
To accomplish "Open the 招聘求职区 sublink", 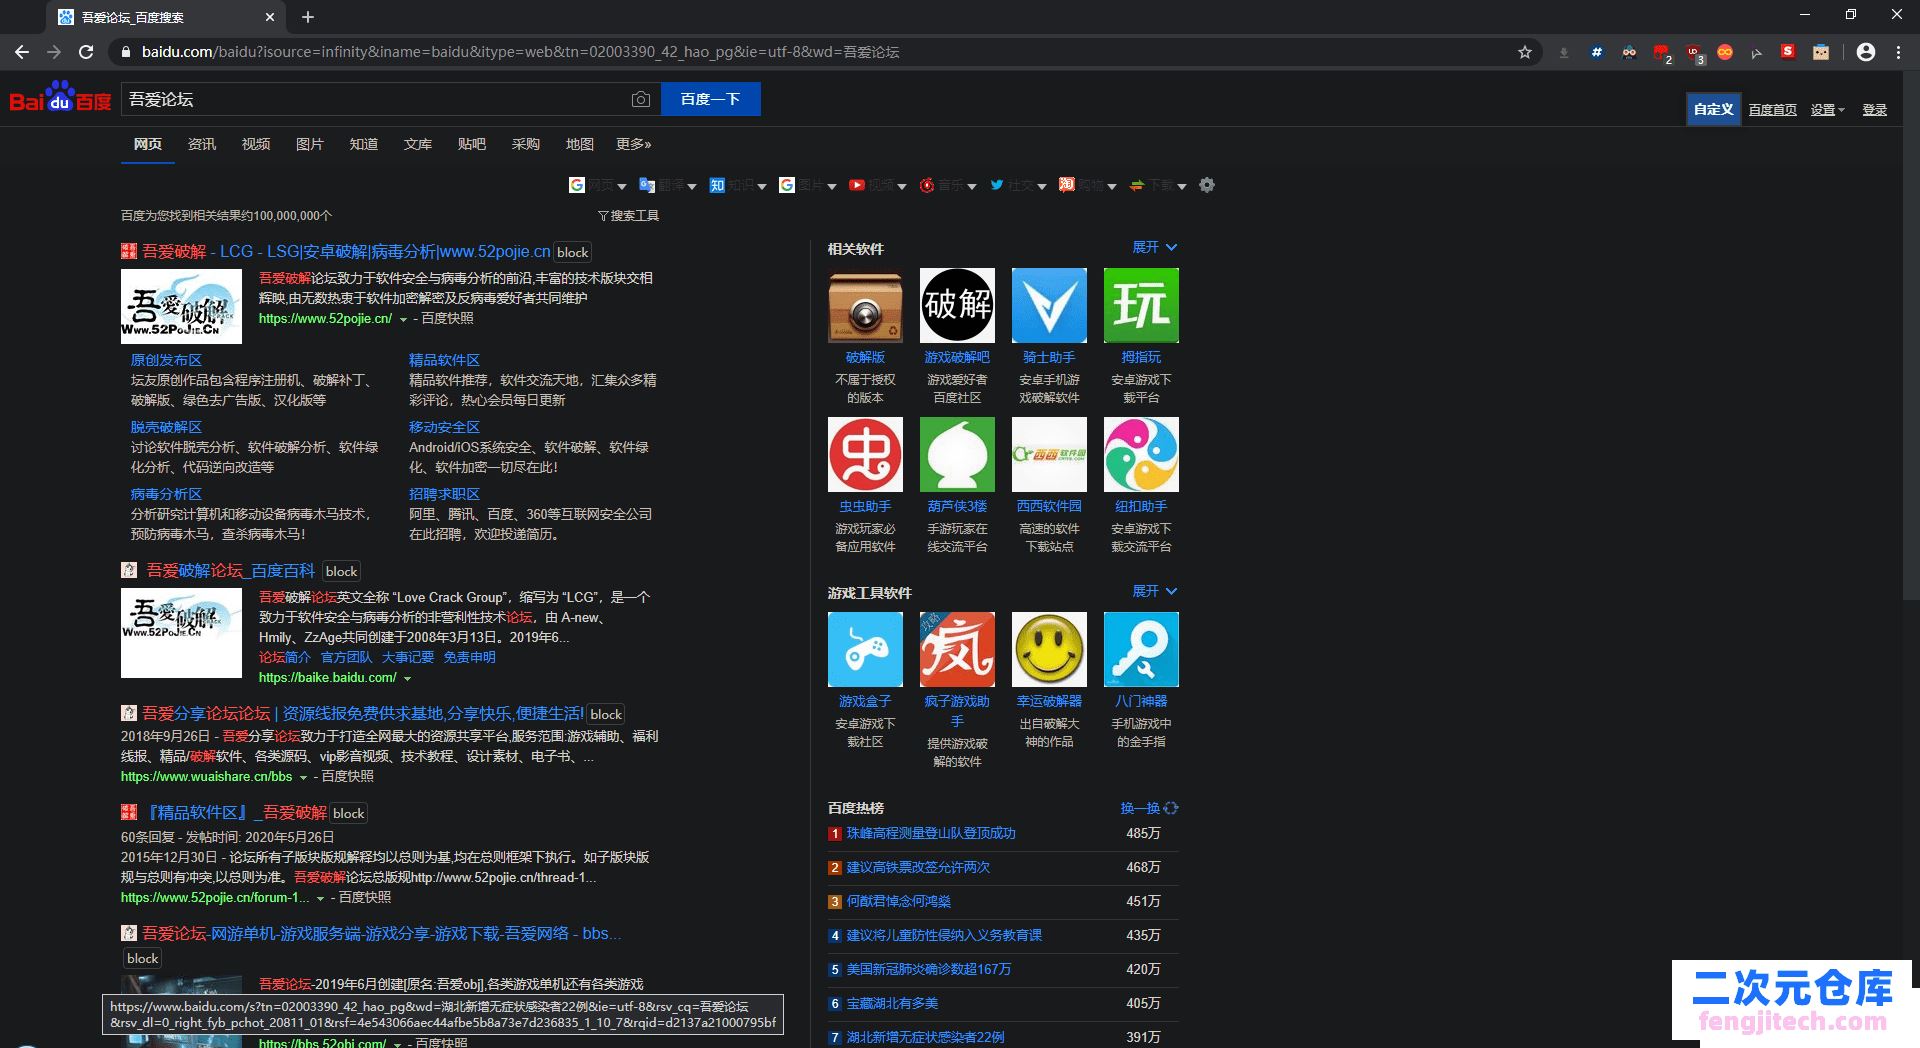I will click(444, 494).
